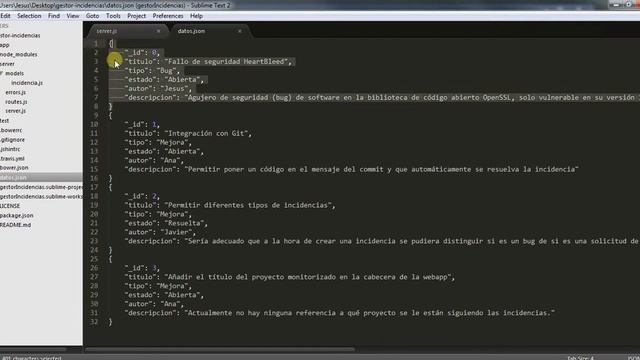Open the View menu
Screen dimensions: 640x360
[x=73, y=16]
